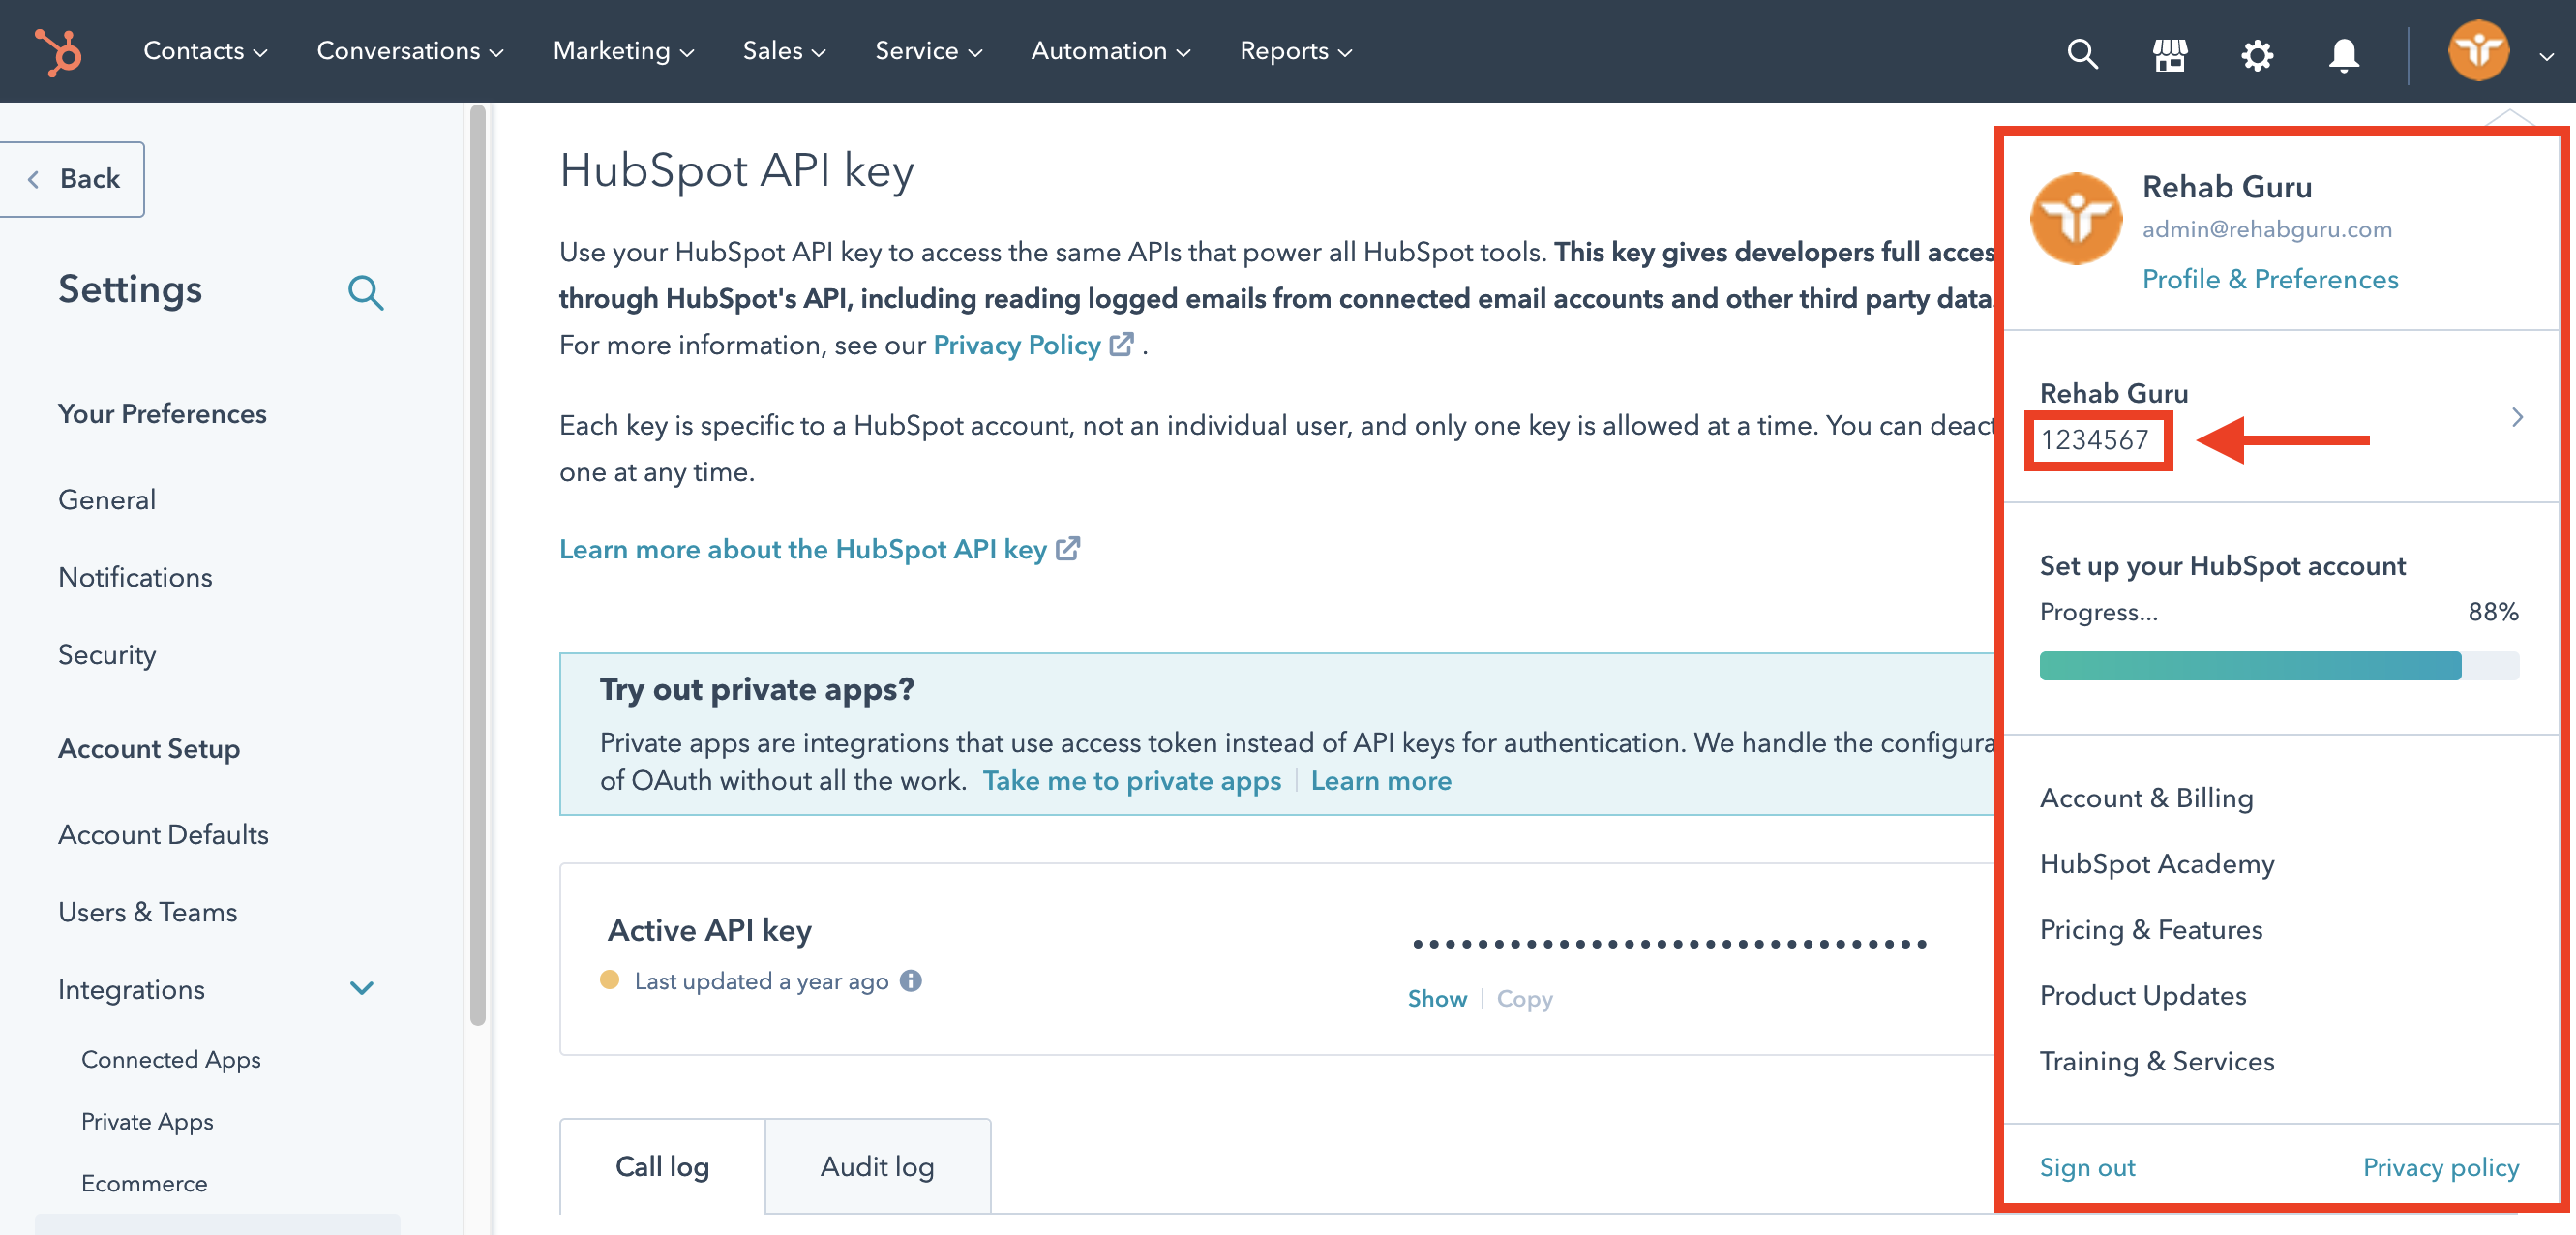Click the Rehab Guru avatar icon

pos(2478,50)
